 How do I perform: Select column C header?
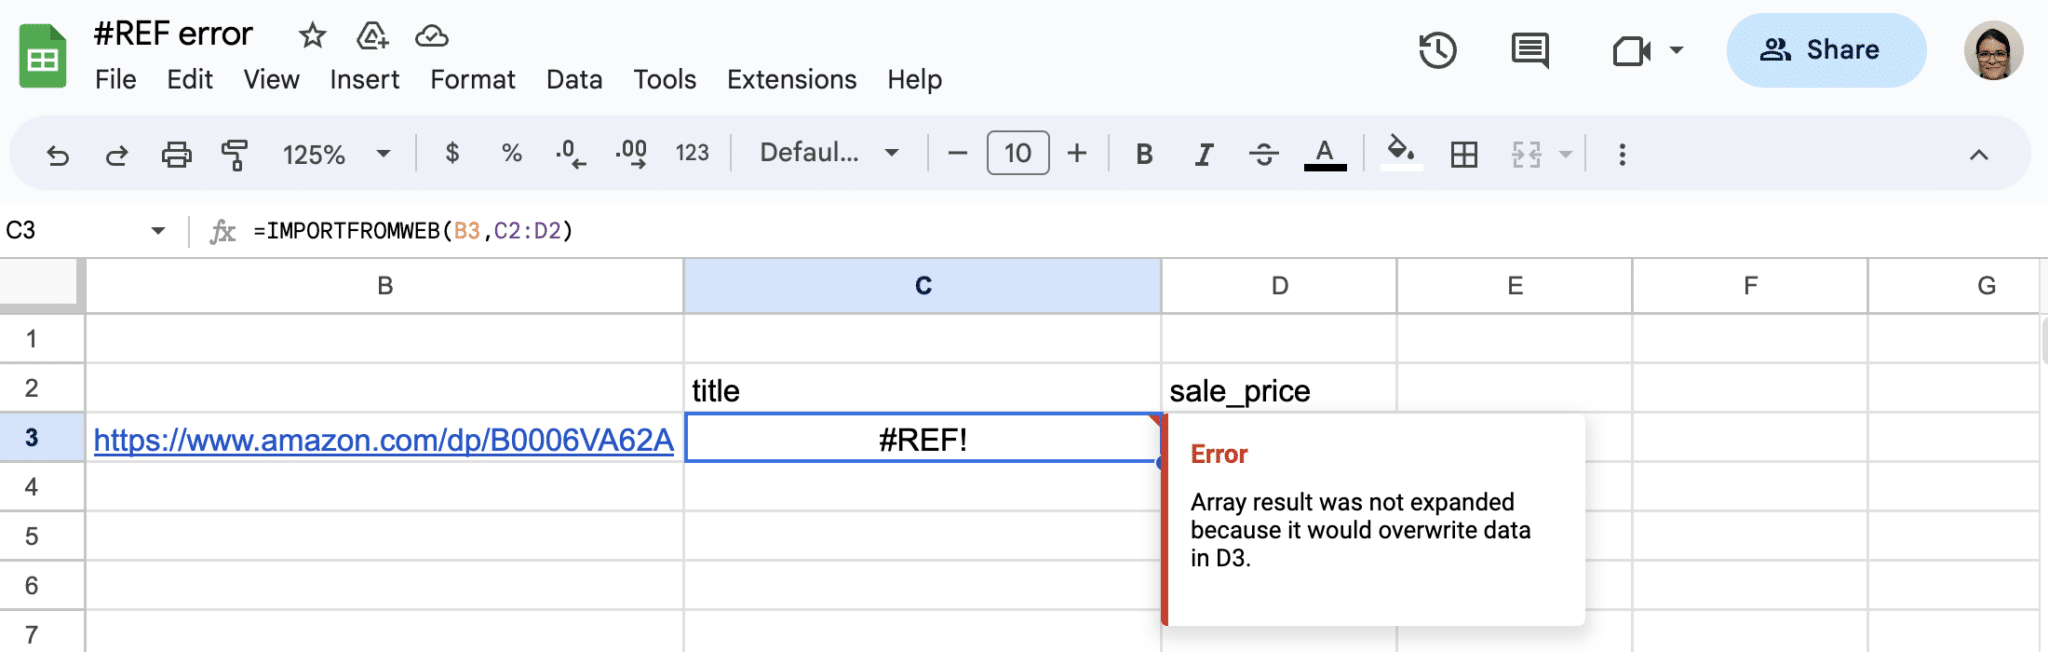coord(922,286)
